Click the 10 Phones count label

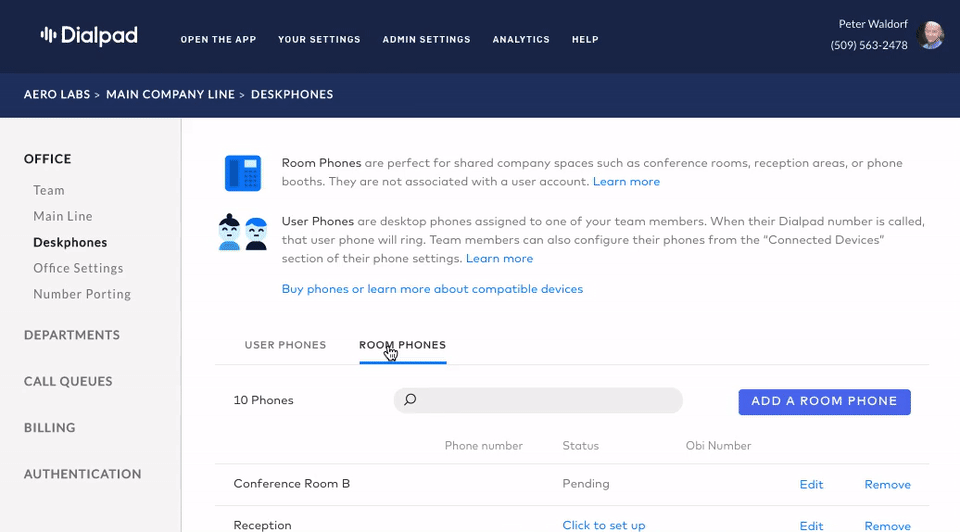click(x=263, y=400)
